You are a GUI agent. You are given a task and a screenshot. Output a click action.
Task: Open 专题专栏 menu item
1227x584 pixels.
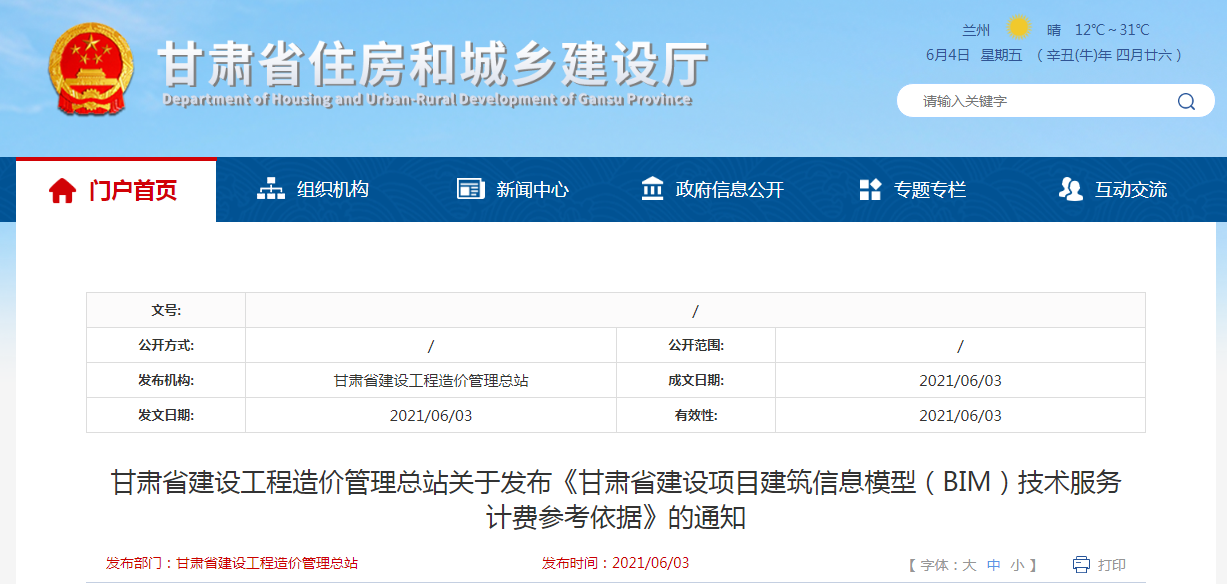click(930, 190)
